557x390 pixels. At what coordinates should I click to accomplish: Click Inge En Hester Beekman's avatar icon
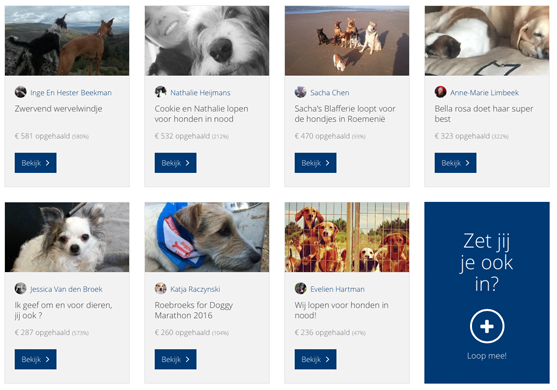21,92
